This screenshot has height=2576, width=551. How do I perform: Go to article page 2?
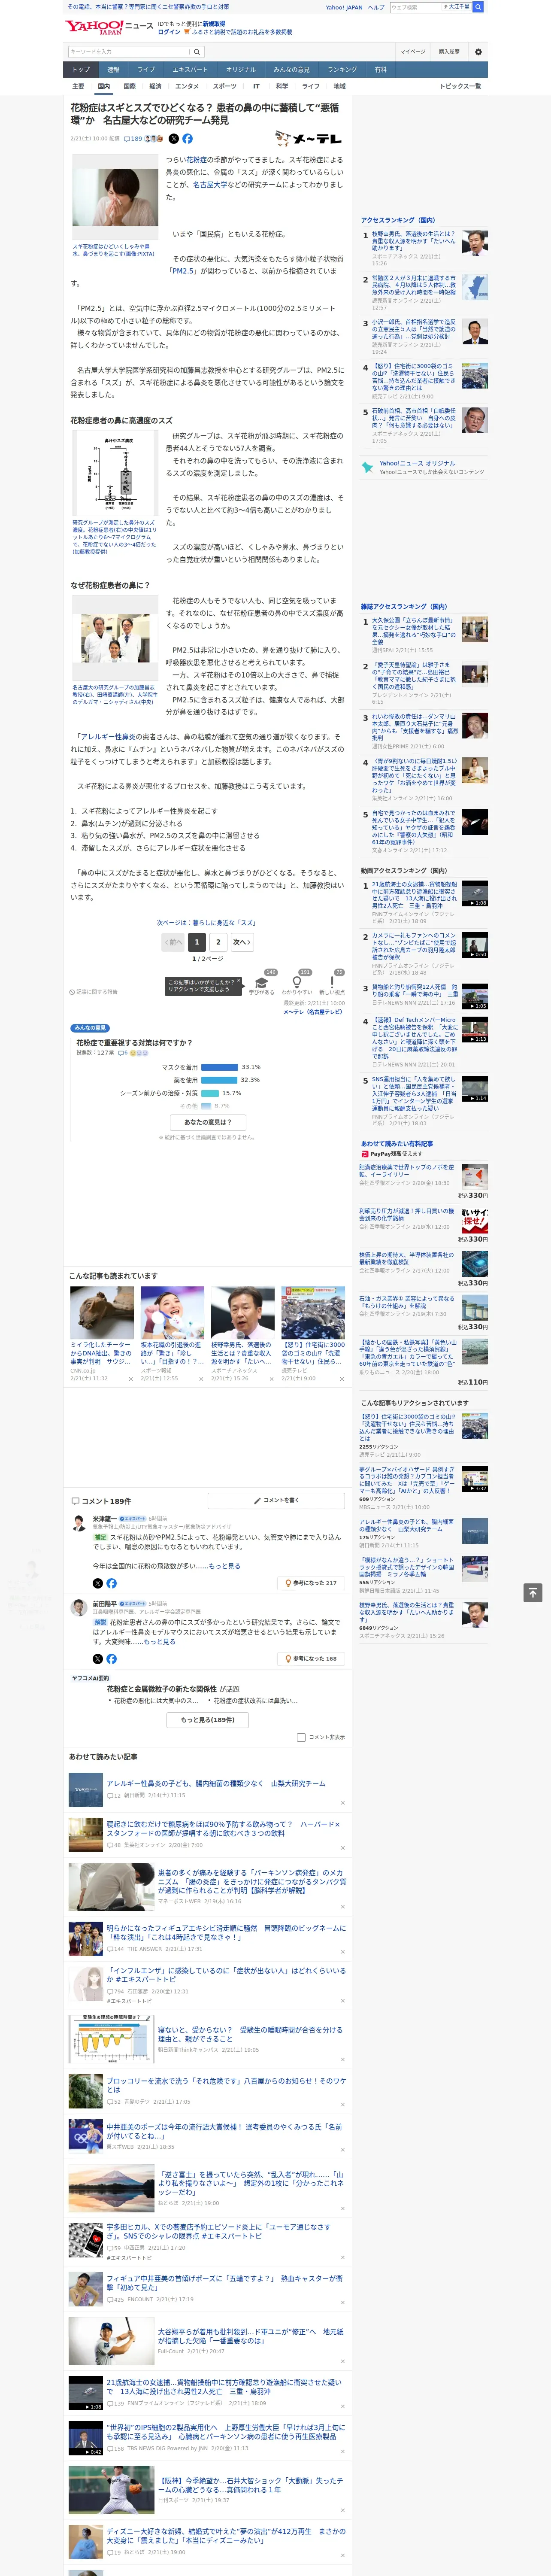(218, 942)
